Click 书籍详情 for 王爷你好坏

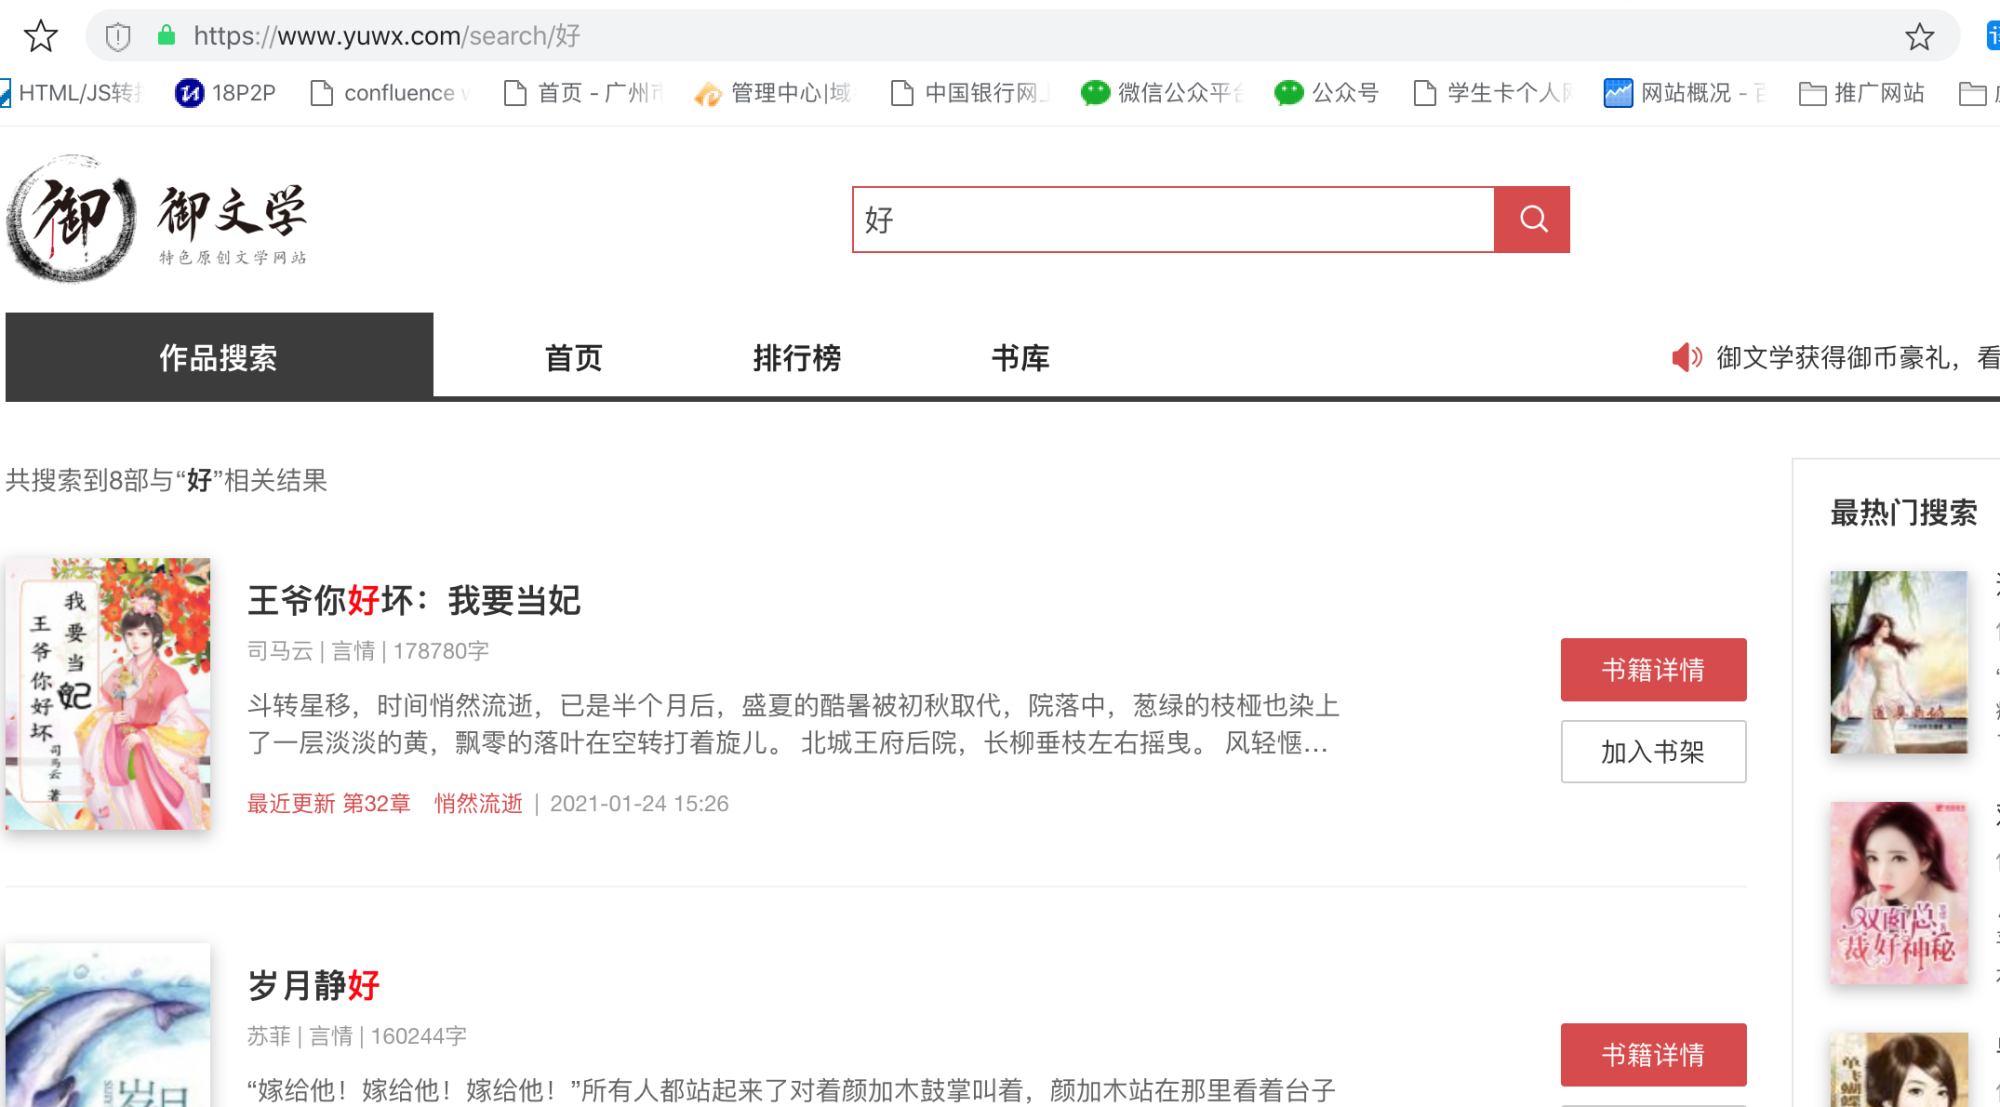1653,669
